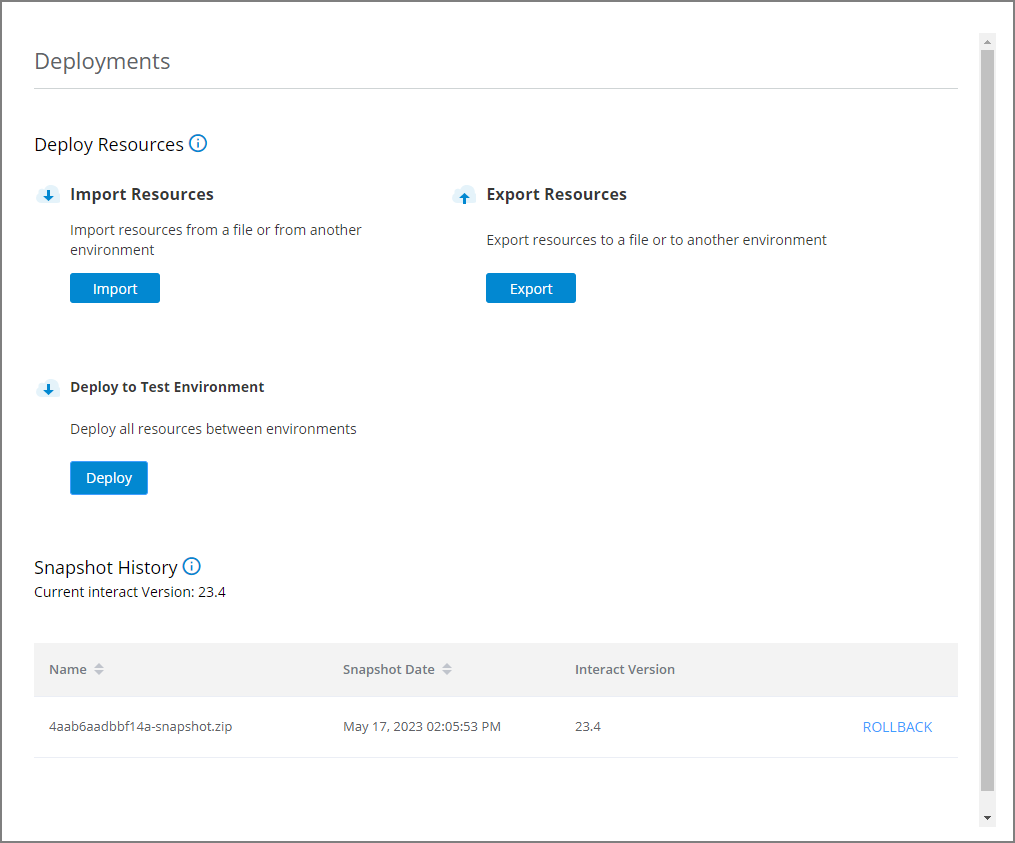Click ROLLBACK for the 4aab6aadbbf14a snapshot
Viewport: 1015px width, 843px height.
897,727
